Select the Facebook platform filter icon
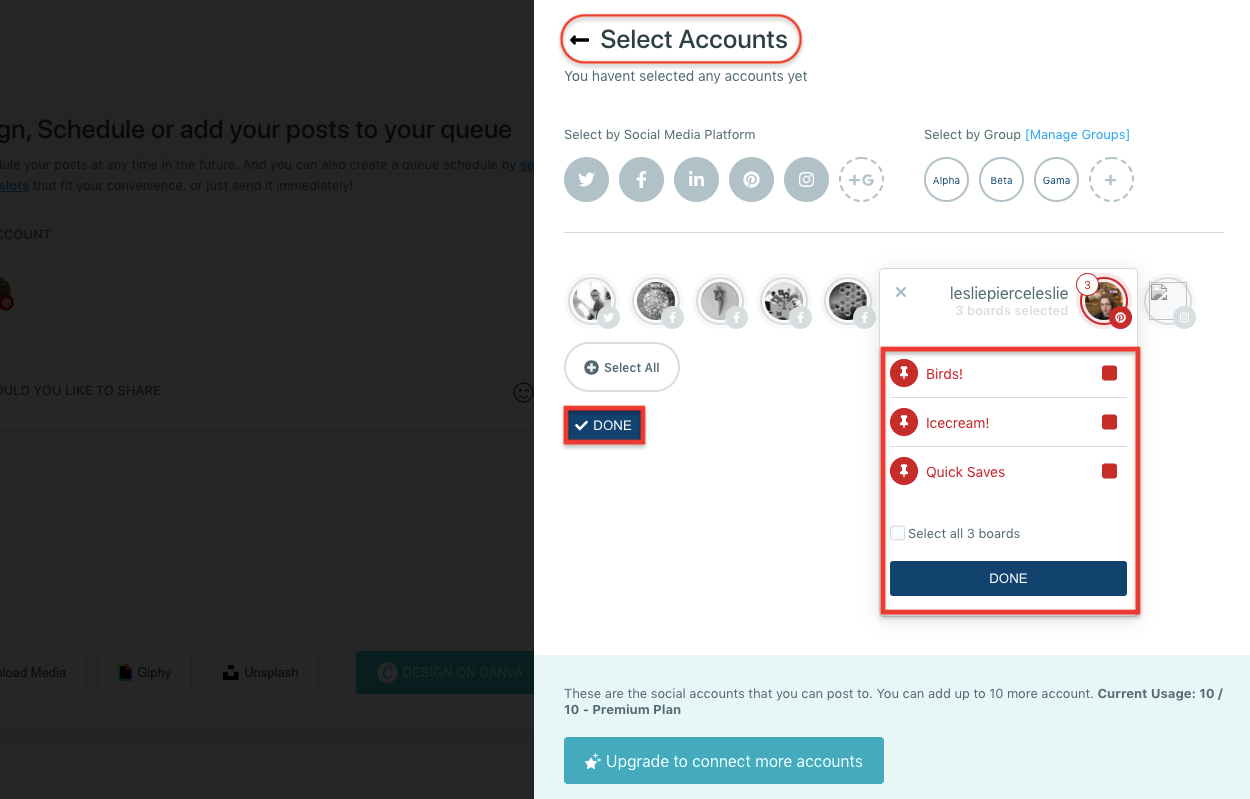Screen dimensions: 1250x799 (x=641, y=179)
